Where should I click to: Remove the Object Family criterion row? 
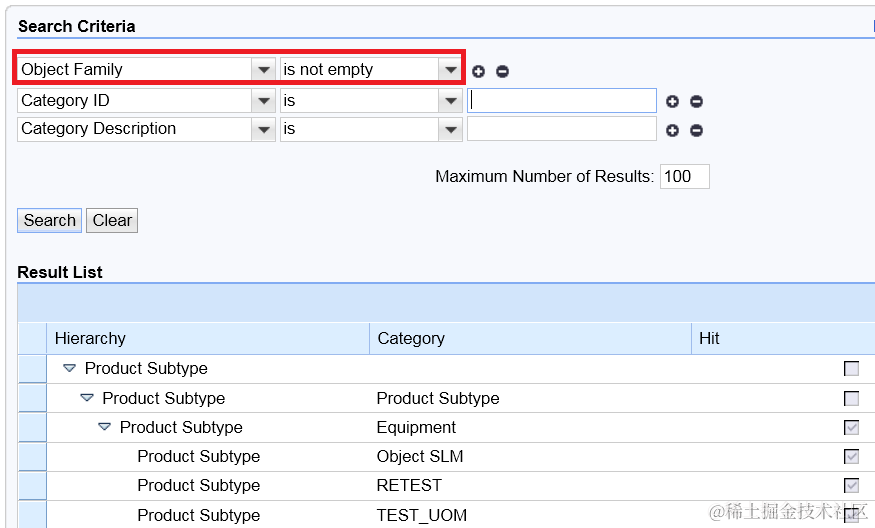coord(502,71)
